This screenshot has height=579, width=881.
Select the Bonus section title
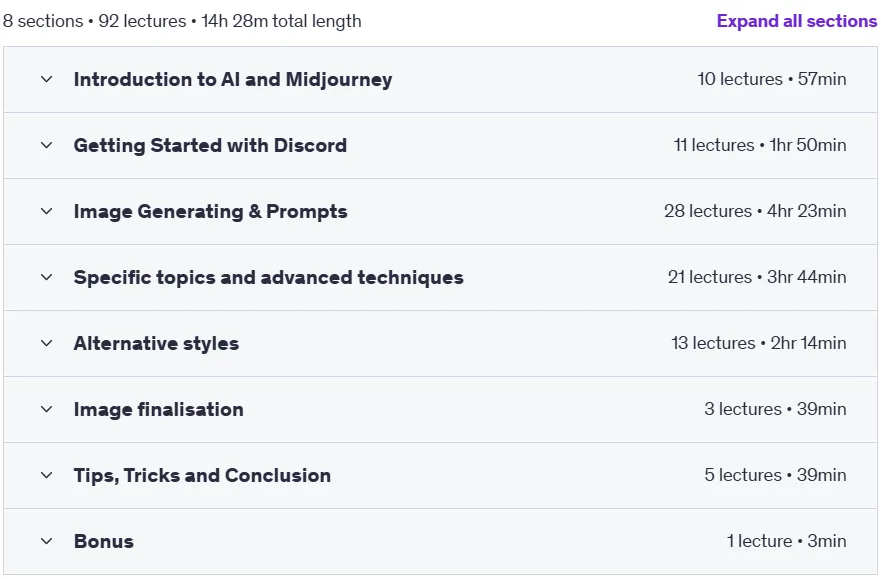point(104,541)
